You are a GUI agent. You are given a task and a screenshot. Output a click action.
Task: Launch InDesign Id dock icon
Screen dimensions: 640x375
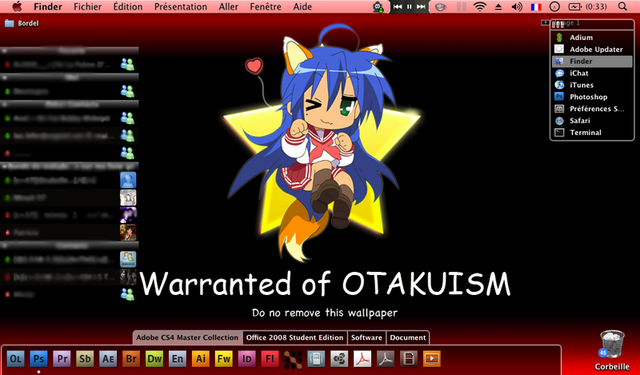247,359
